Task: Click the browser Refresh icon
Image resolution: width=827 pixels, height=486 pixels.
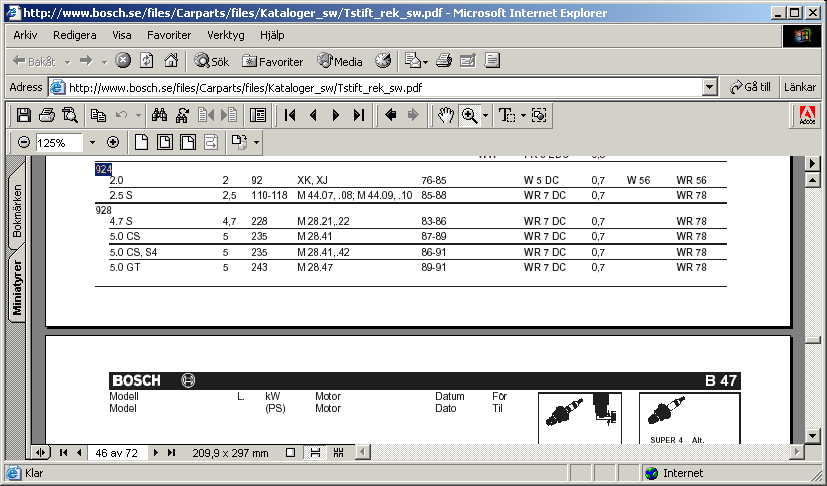Action: pos(147,61)
